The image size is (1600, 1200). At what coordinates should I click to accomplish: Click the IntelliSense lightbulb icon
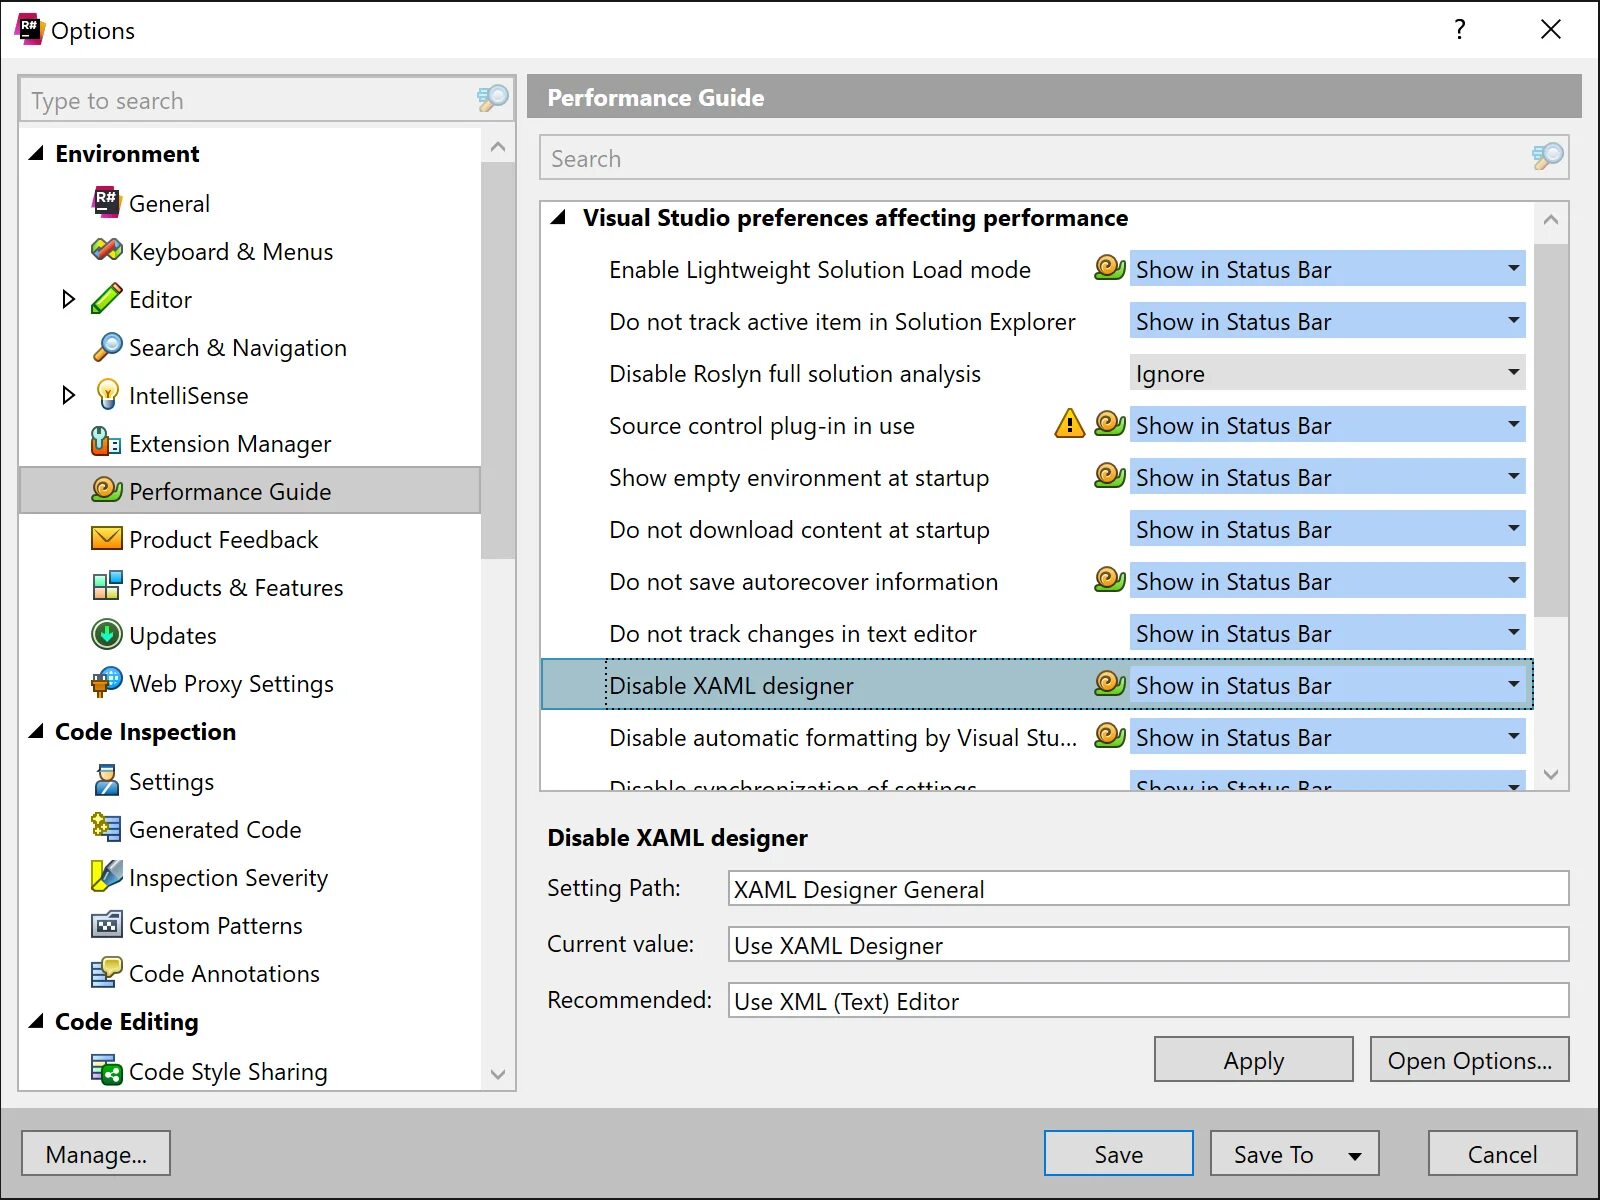[106, 394]
